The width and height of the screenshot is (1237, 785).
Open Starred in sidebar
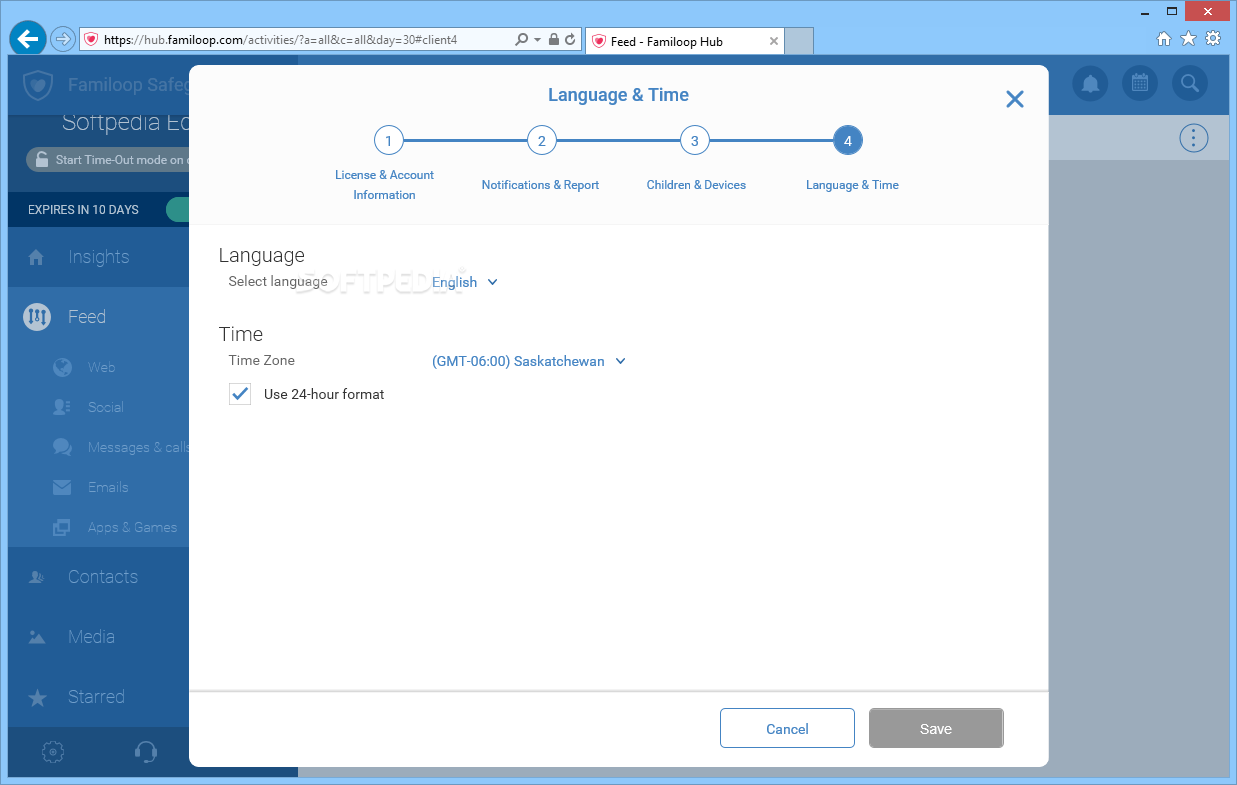(98, 697)
